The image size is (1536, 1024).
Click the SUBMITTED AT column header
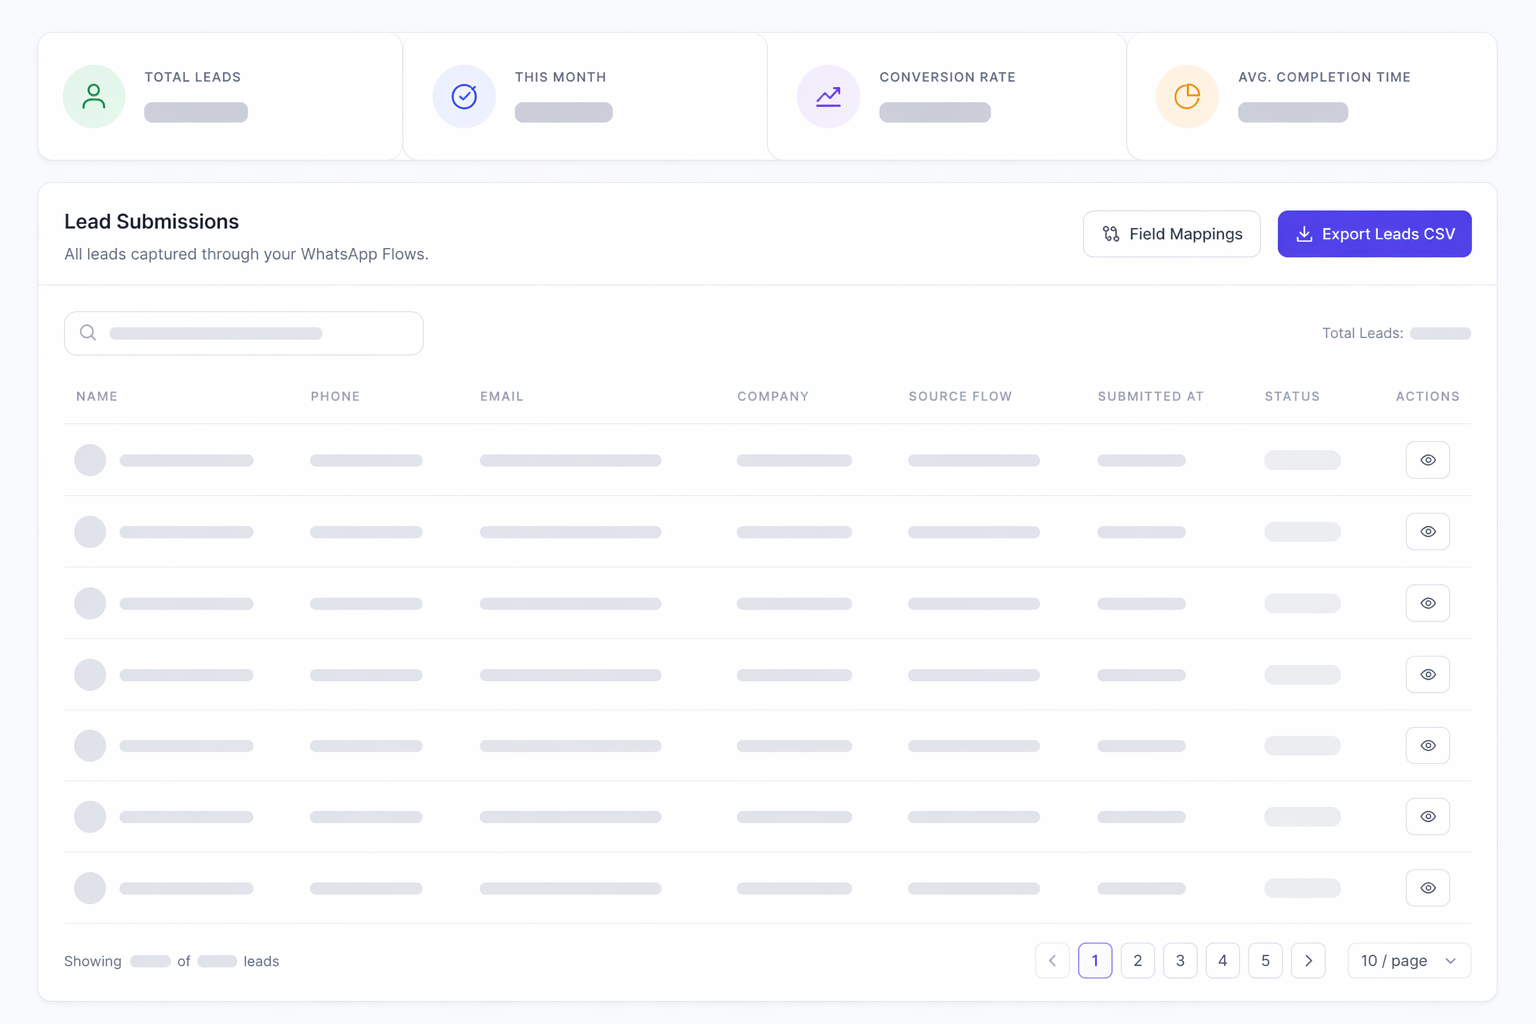click(x=1151, y=397)
